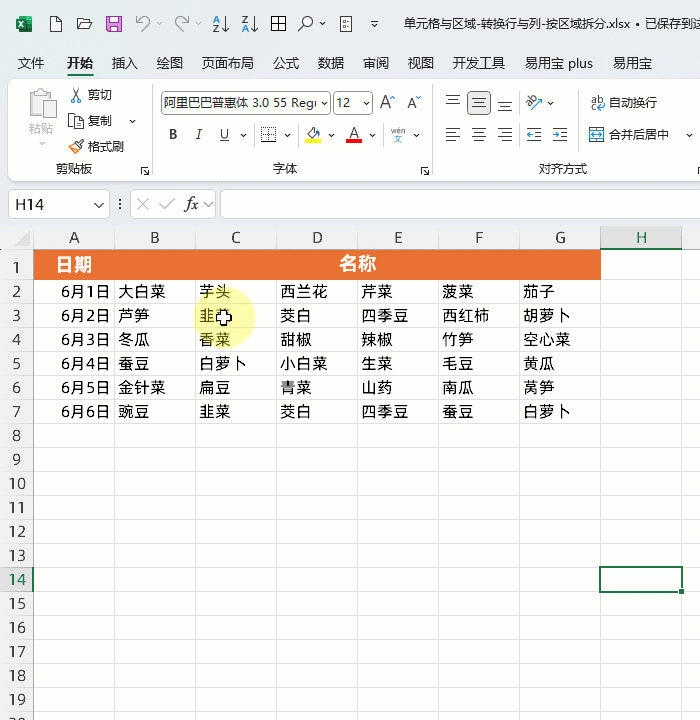Click the select-all corner triangle

[x=21, y=238]
